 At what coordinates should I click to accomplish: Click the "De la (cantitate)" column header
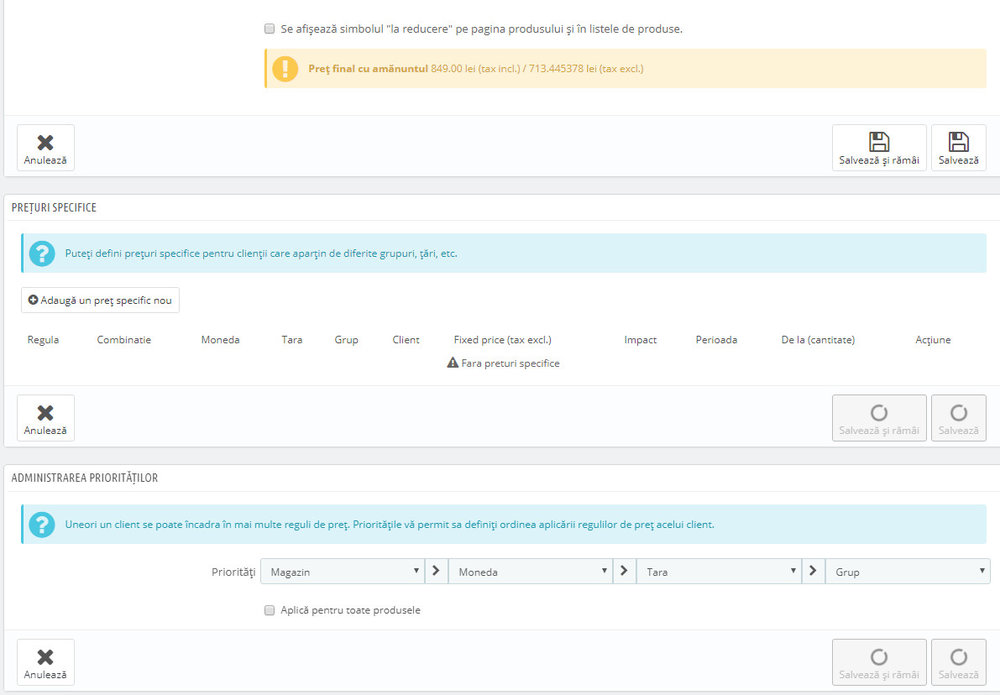coord(818,340)
